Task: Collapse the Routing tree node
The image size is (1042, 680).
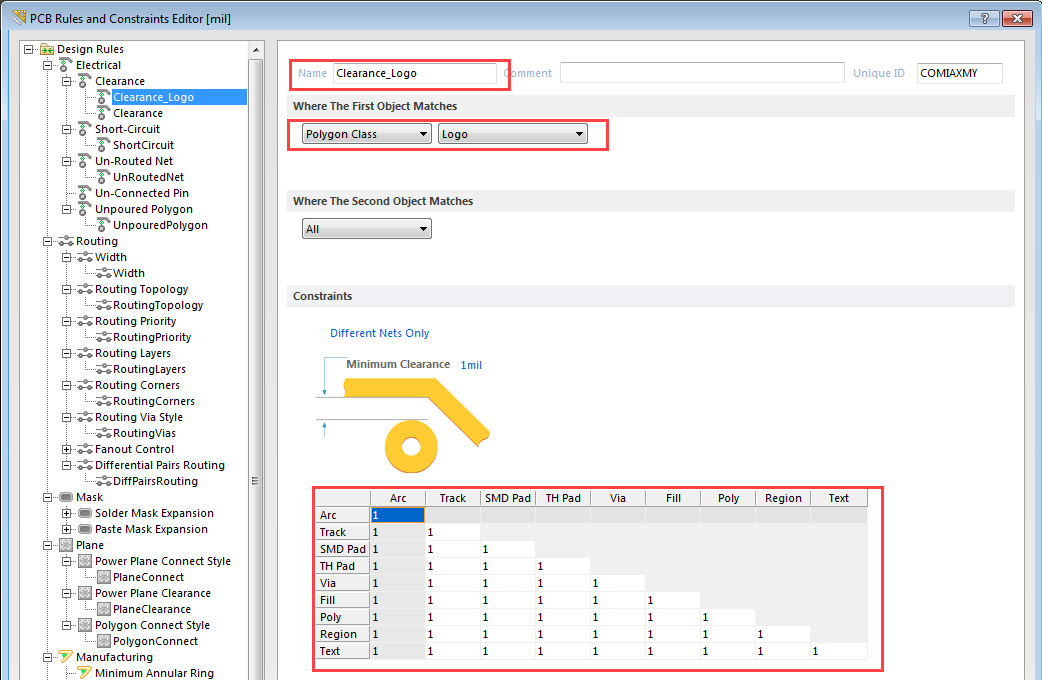Action: click(48, 241)
